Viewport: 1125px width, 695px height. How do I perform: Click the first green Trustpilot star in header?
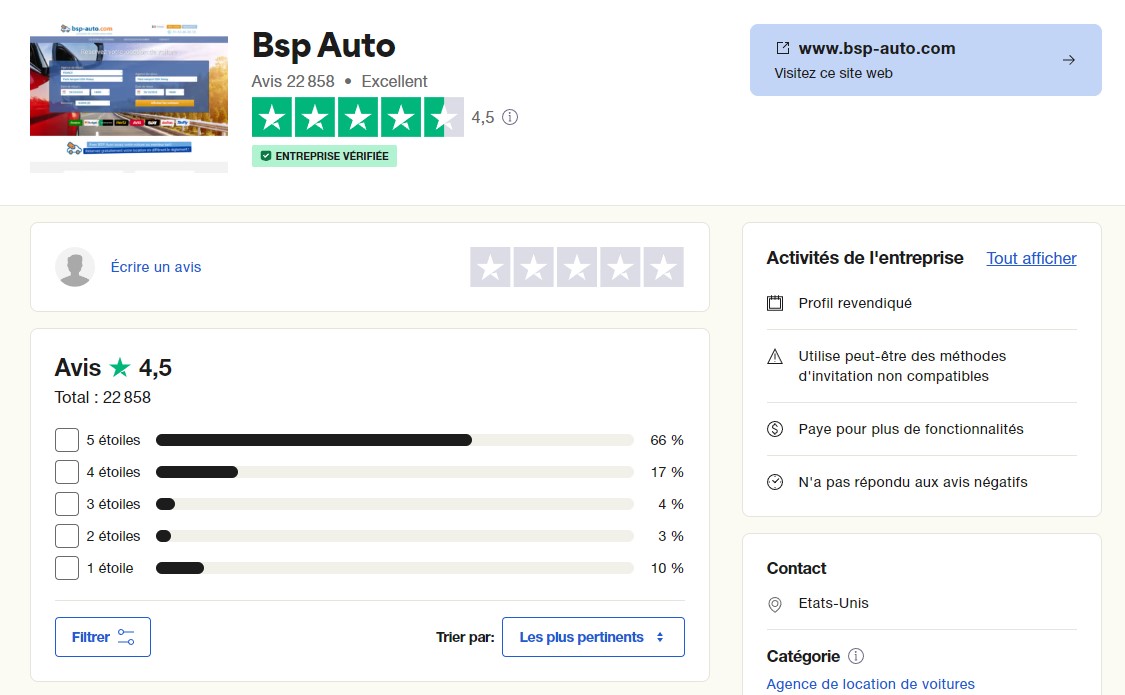272,117
